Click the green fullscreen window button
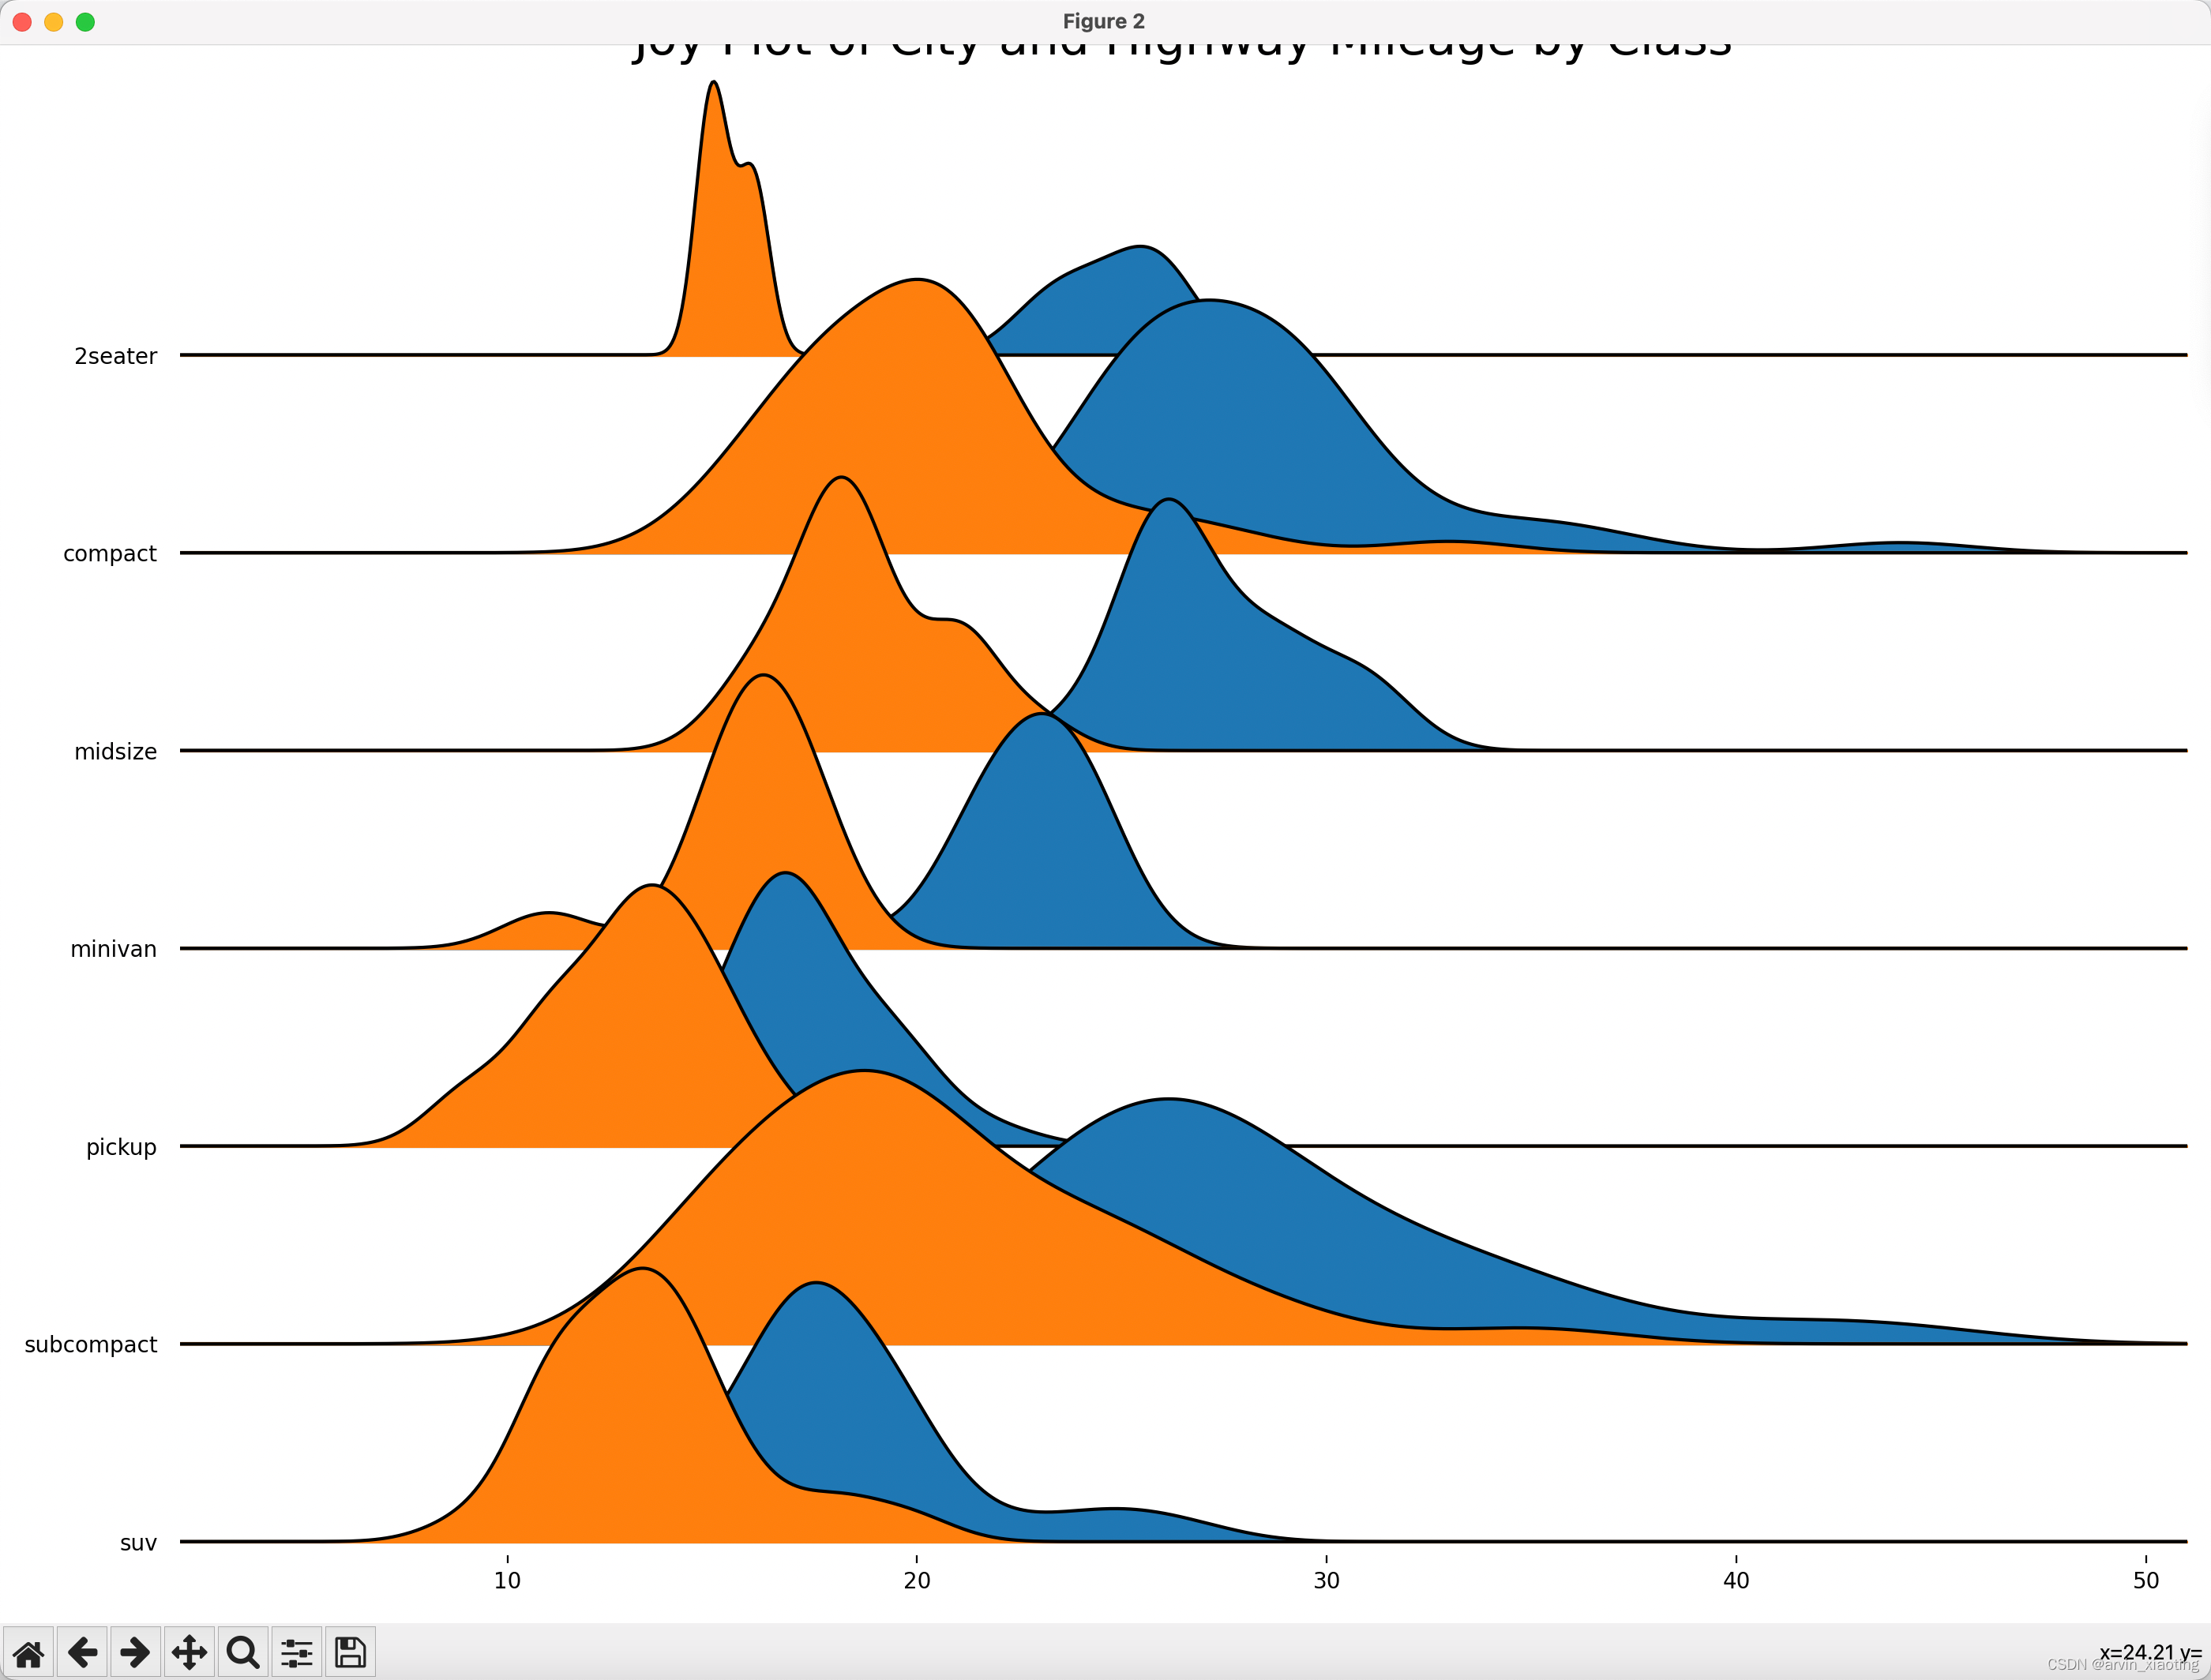The image size is (2211, 1680). point(86,22)
